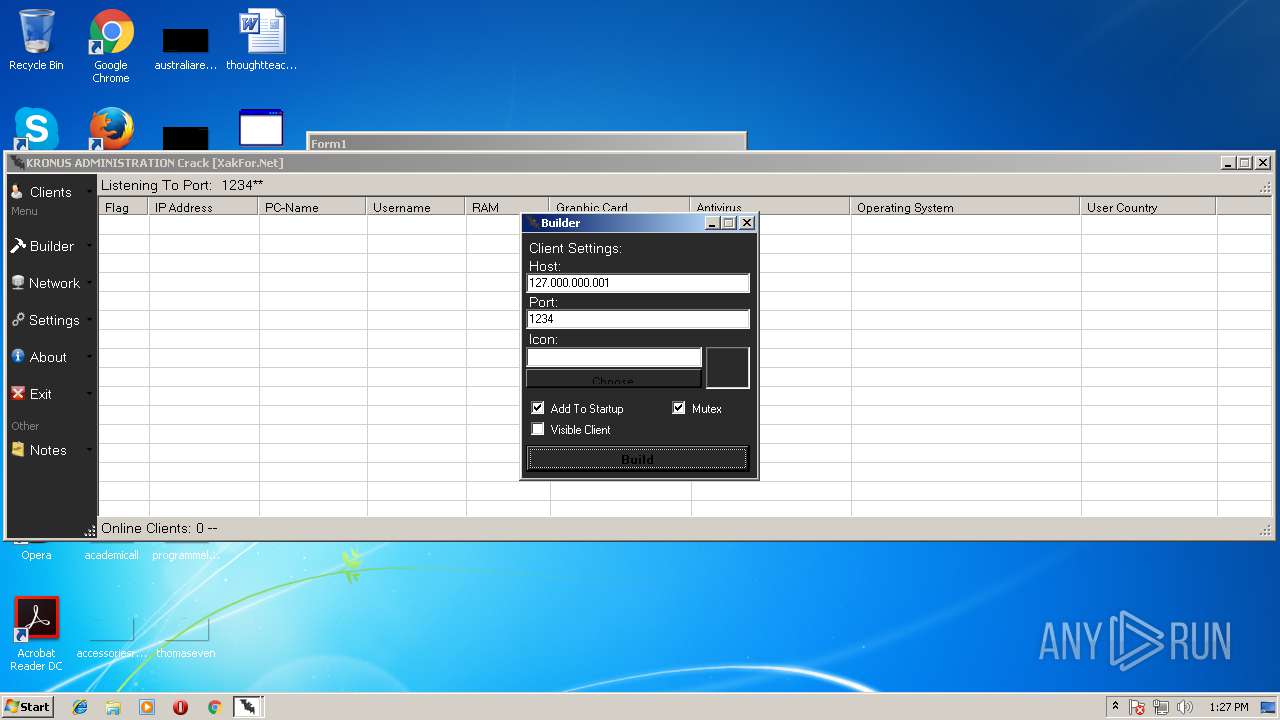Click the Host input field
The width and height of the screenshot is (1280, 720).
coord(638,283)
